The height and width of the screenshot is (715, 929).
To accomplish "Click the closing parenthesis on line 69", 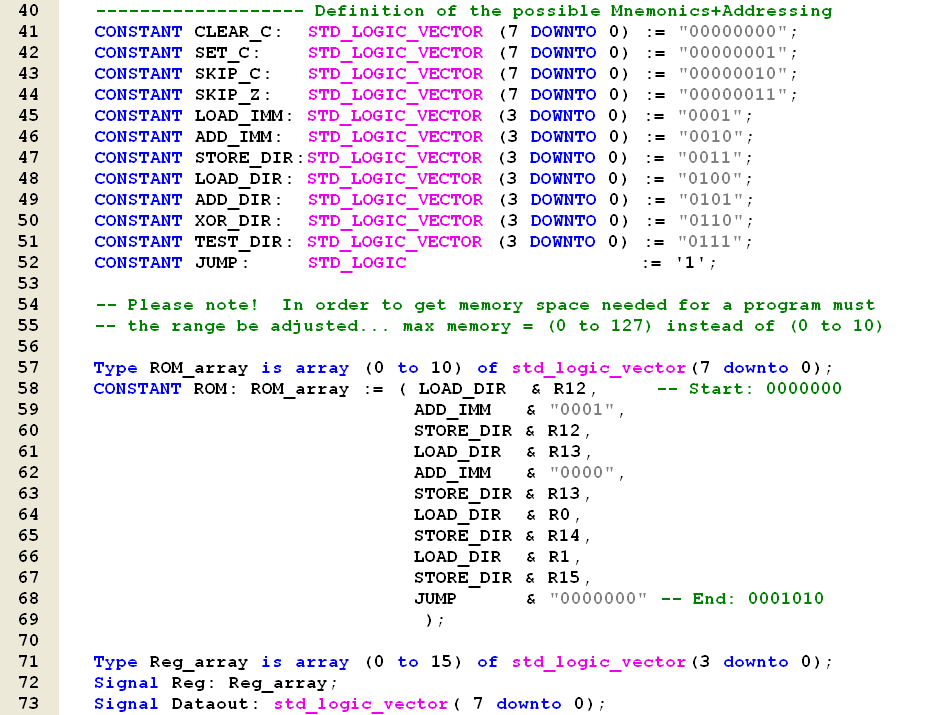I will 430,620.
